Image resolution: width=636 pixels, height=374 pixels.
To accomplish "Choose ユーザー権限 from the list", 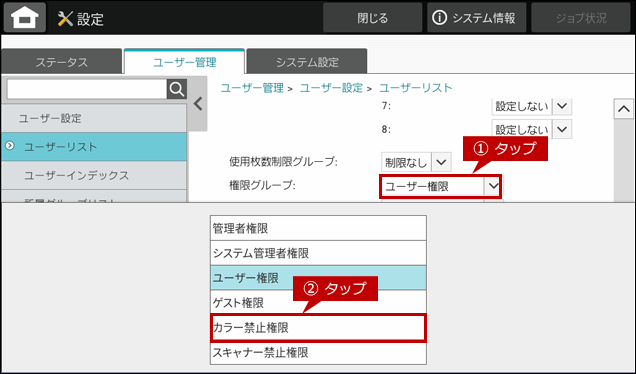I will (318, 278).
